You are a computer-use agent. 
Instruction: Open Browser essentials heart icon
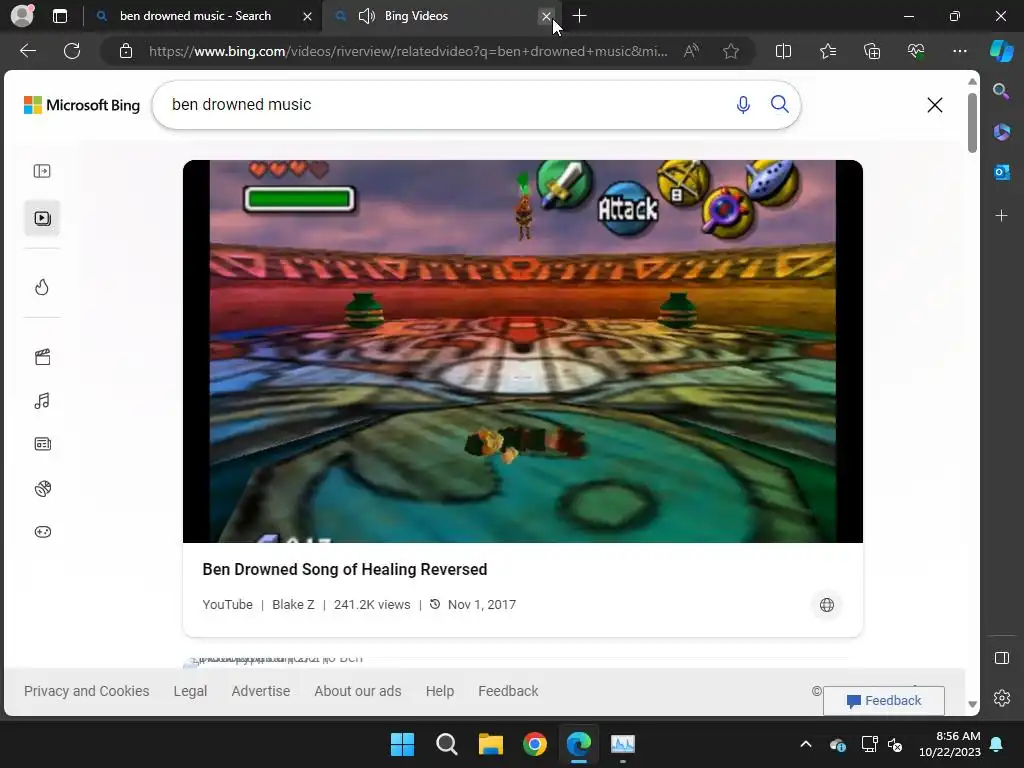pos(916,51)
